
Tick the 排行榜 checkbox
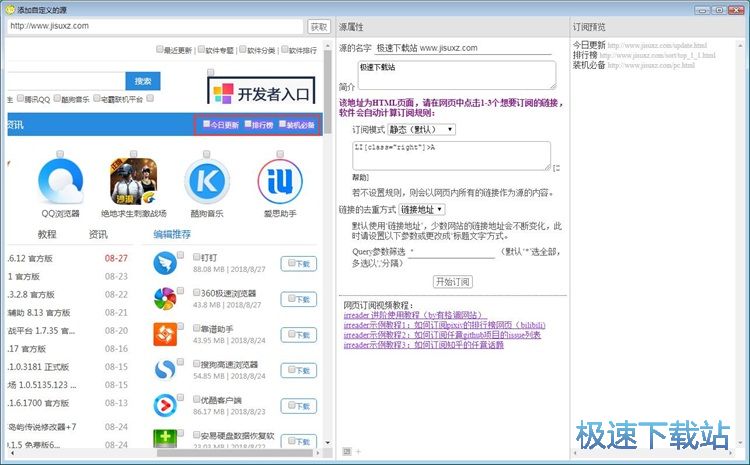(x=250, y=126)
